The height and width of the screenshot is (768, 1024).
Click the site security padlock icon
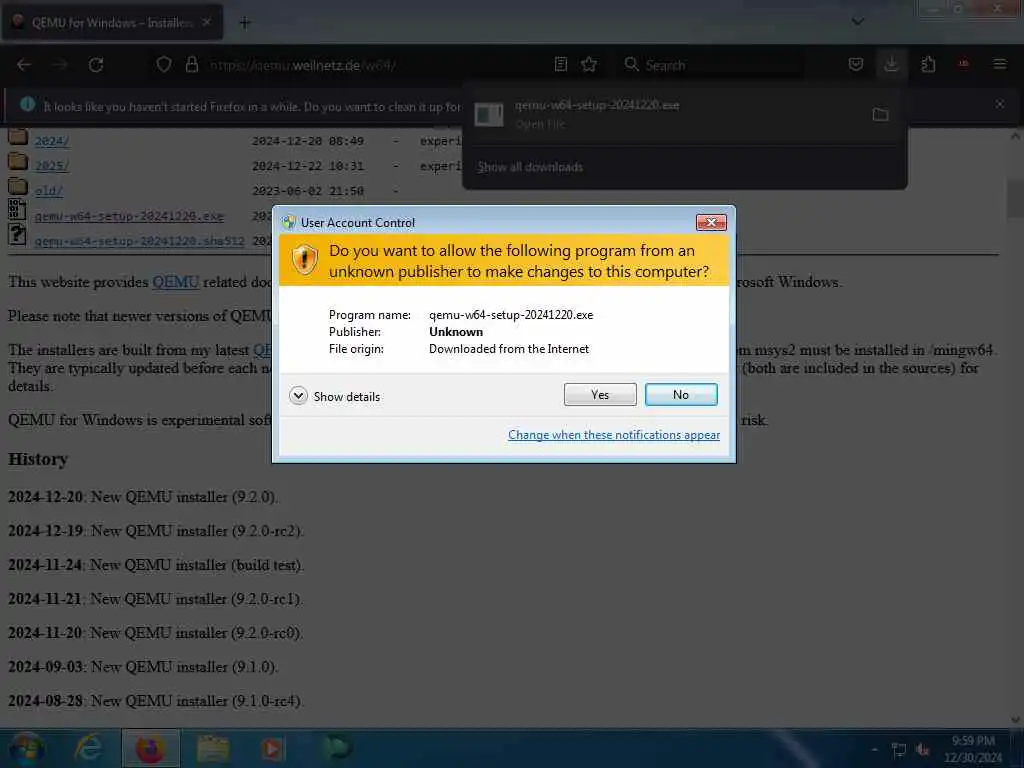click(191, 65)
